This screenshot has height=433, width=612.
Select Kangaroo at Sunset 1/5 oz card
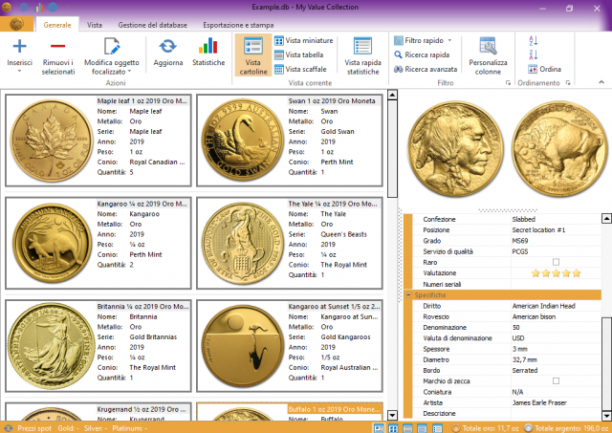(289, 346)
